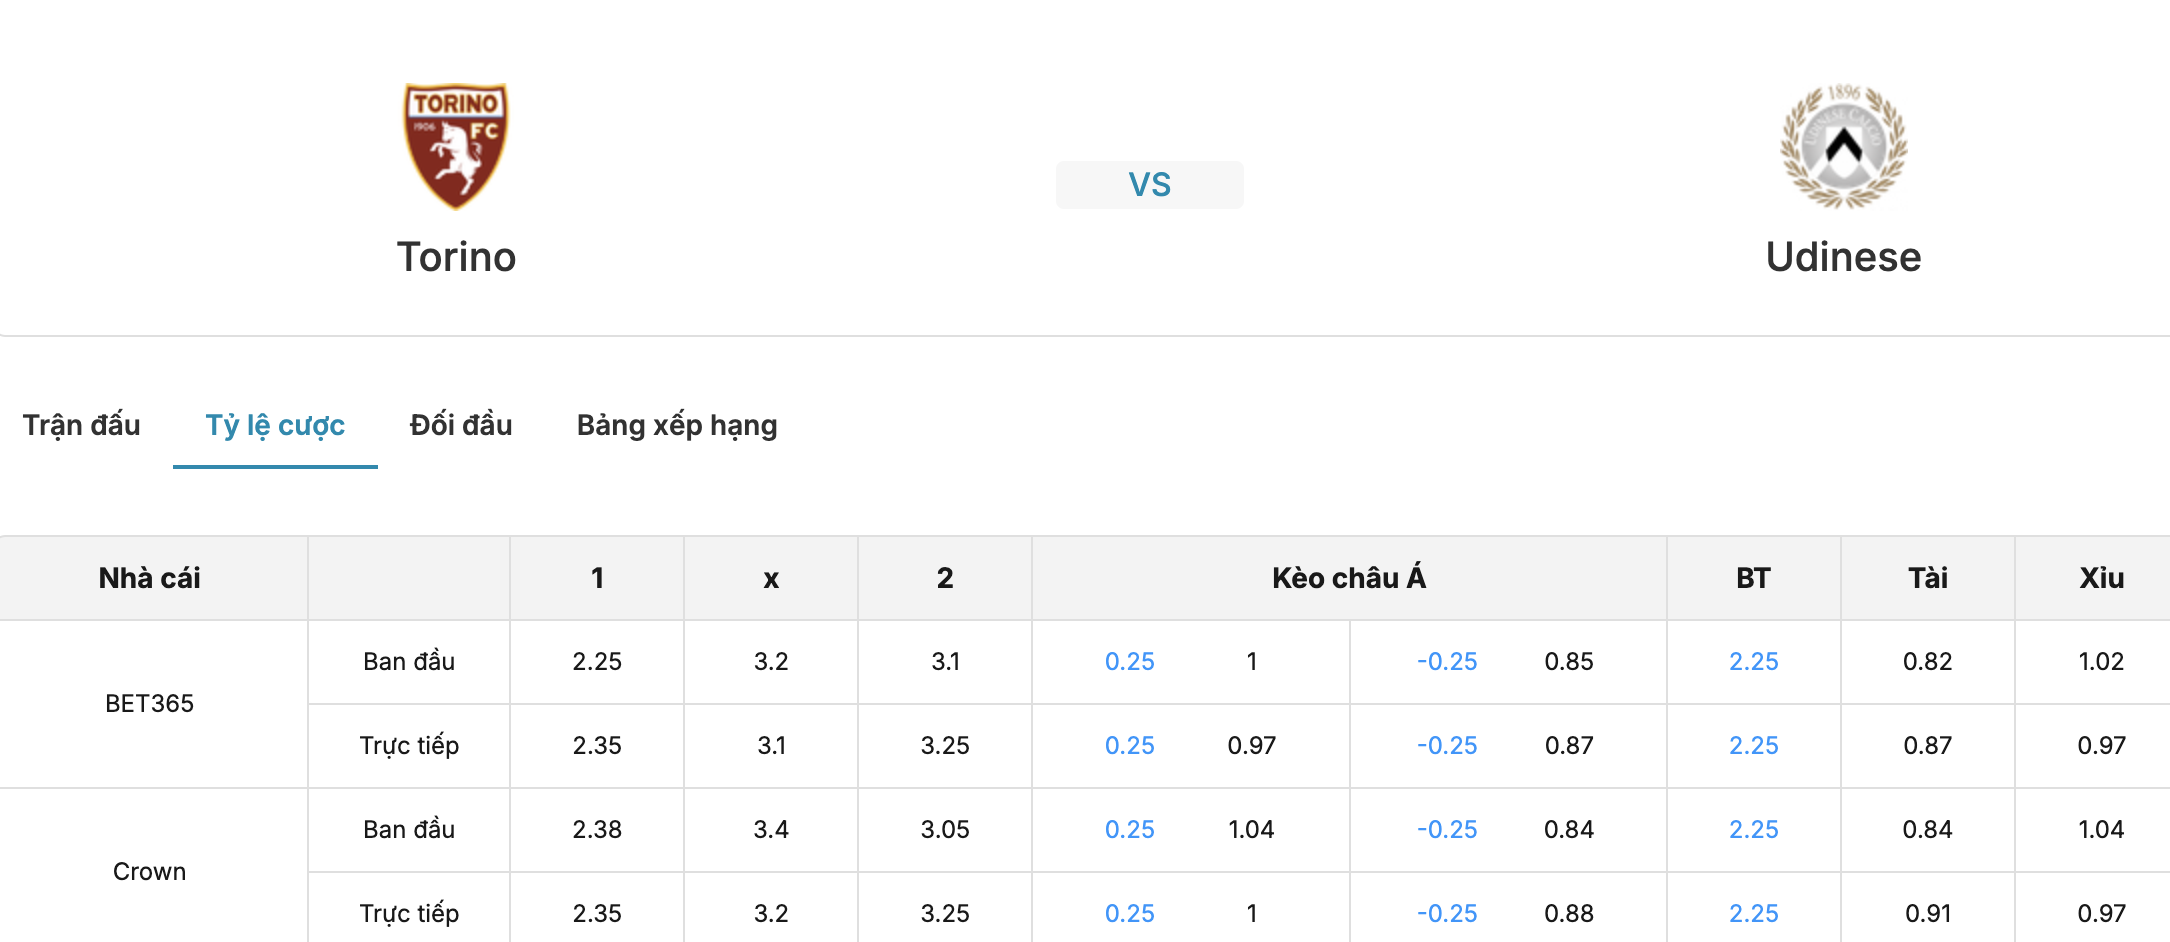Click the Kèo châu Á column header
The width and height of the screenshot is (2170, 942).
coord(1349,578)
